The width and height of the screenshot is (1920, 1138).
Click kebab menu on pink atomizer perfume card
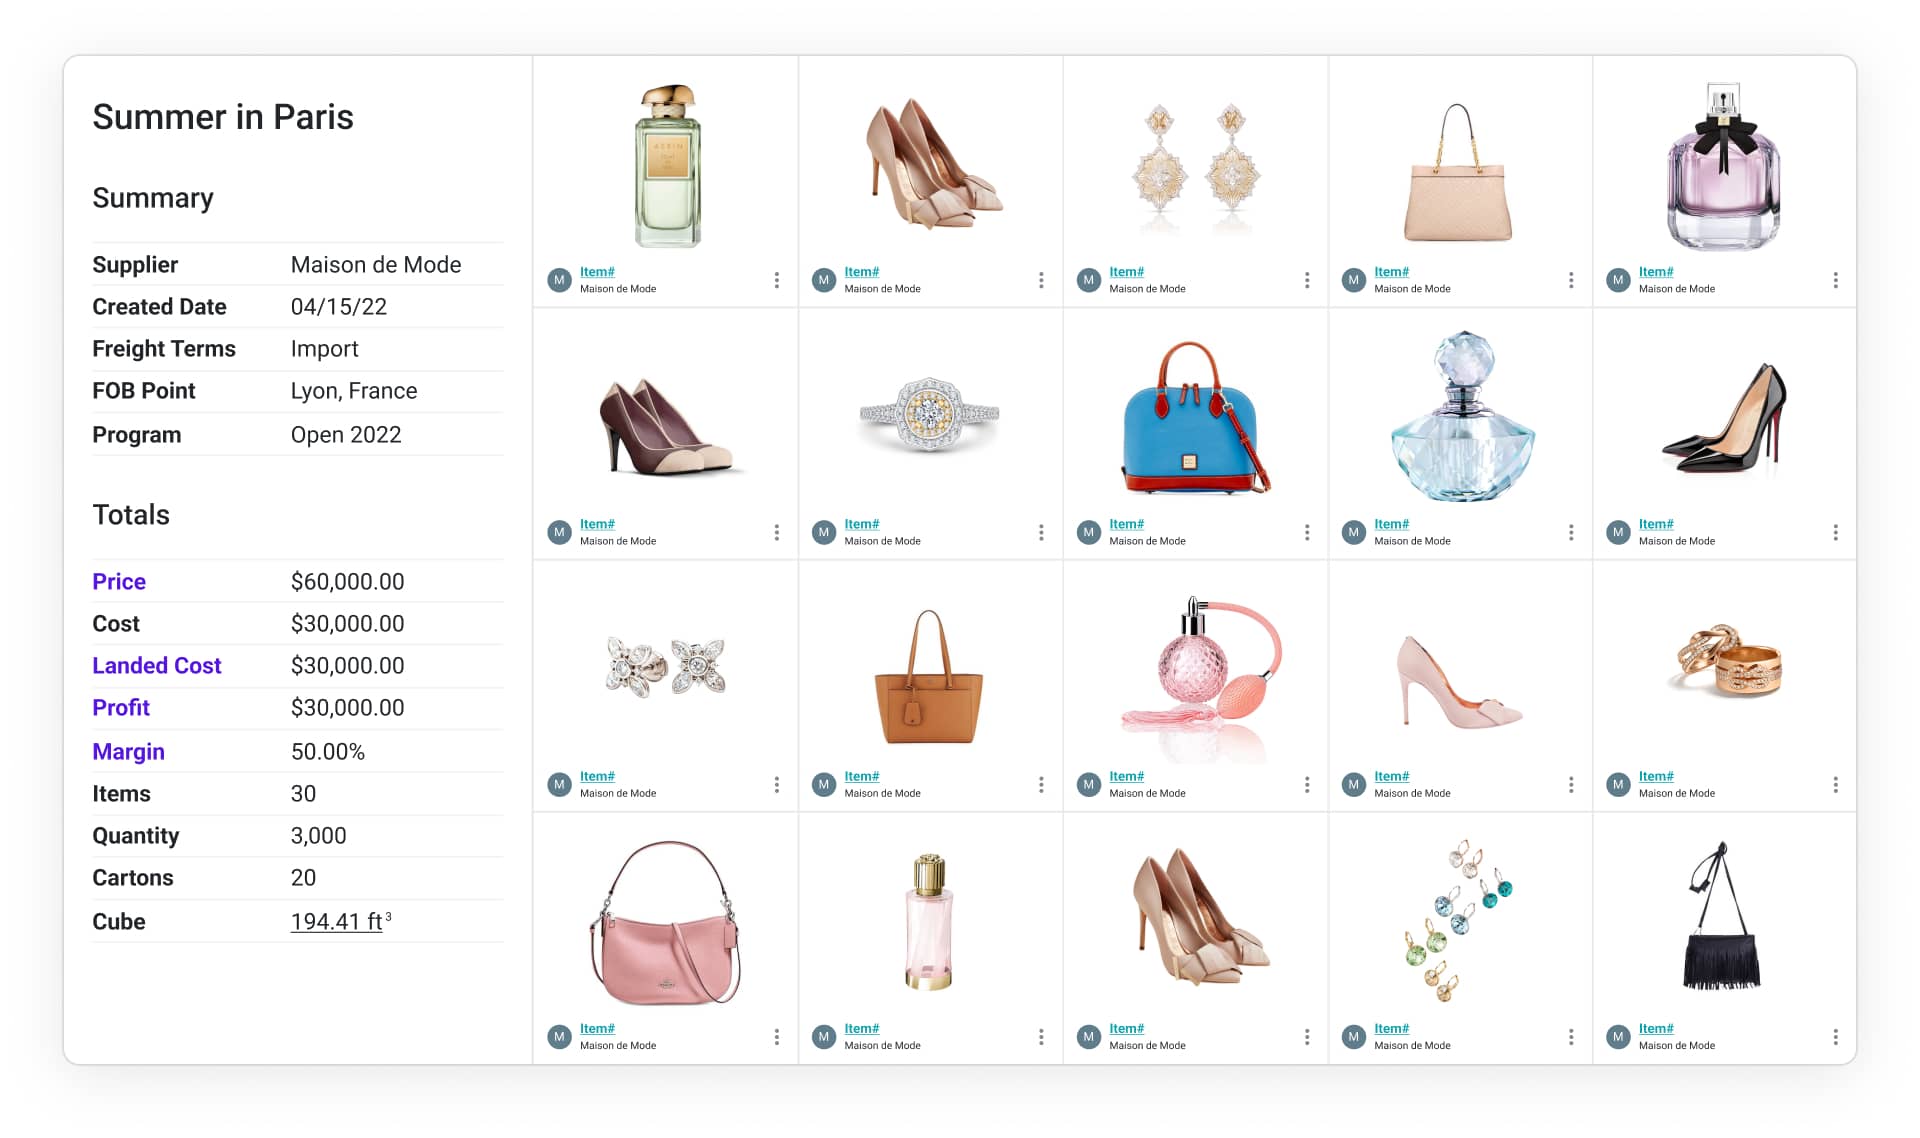click(x=1306, y=785)
